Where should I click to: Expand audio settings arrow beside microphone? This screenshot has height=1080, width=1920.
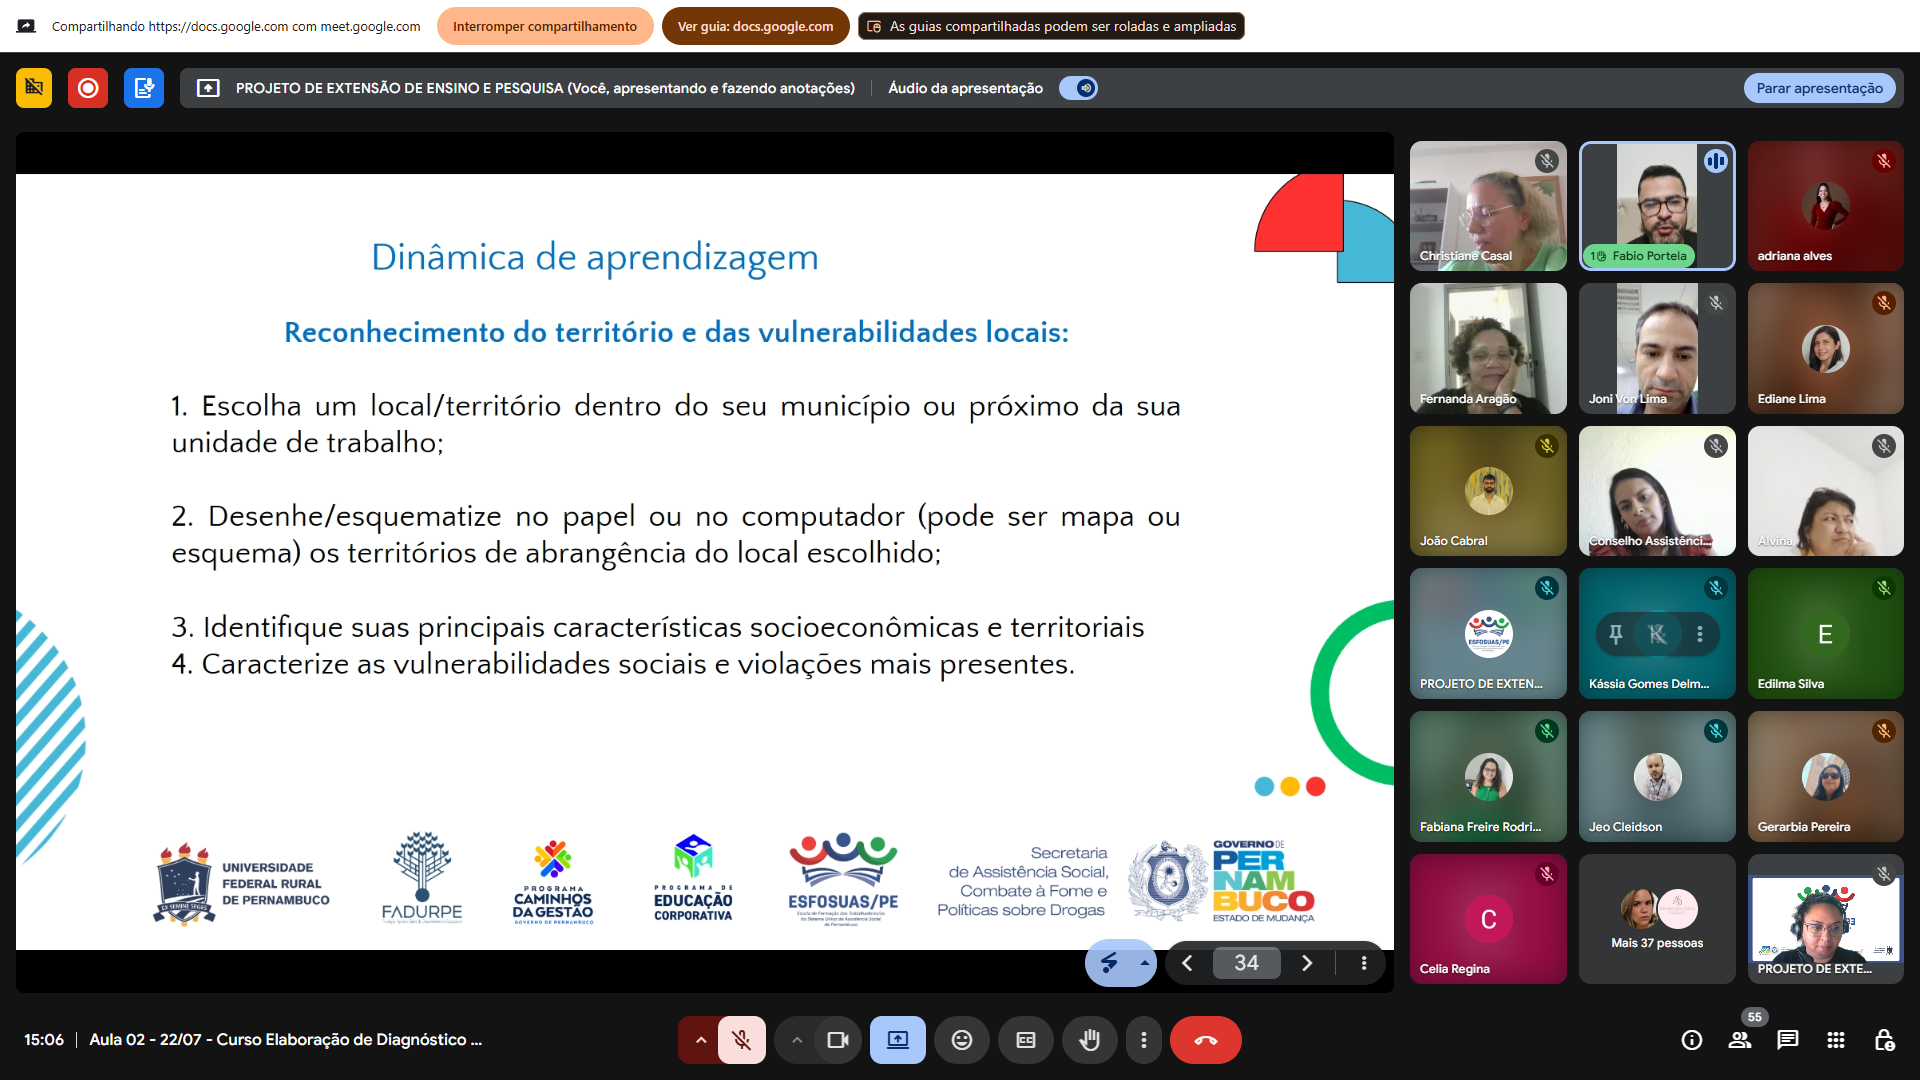[x=700, y=1040]
